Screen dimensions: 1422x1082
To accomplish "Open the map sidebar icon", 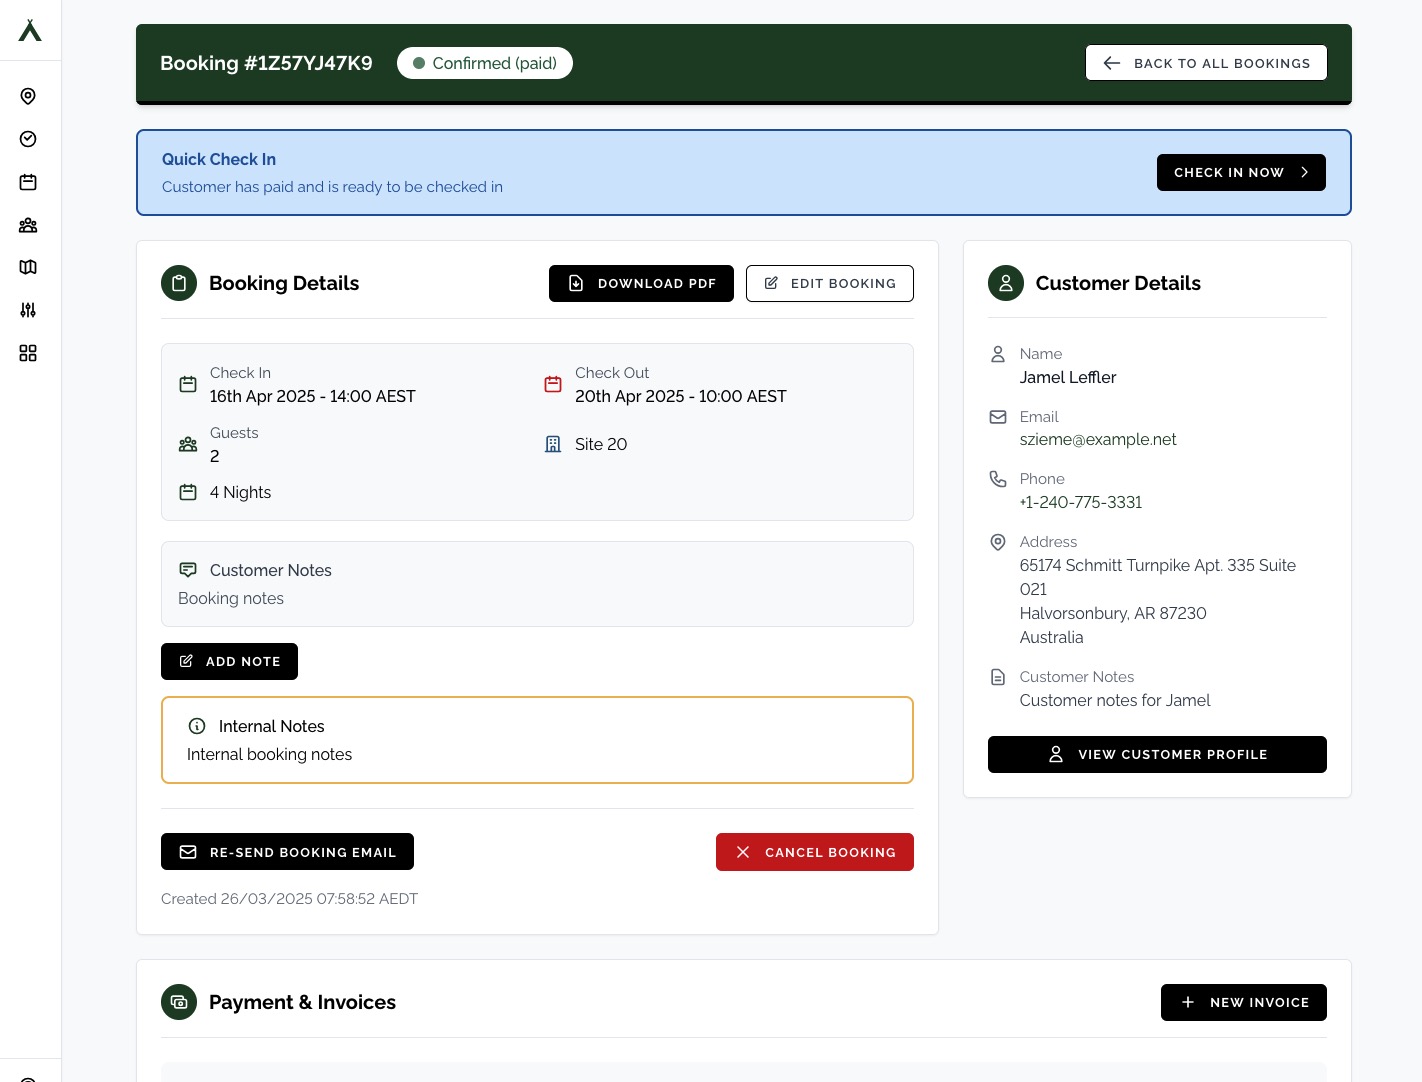I will 28,267.
